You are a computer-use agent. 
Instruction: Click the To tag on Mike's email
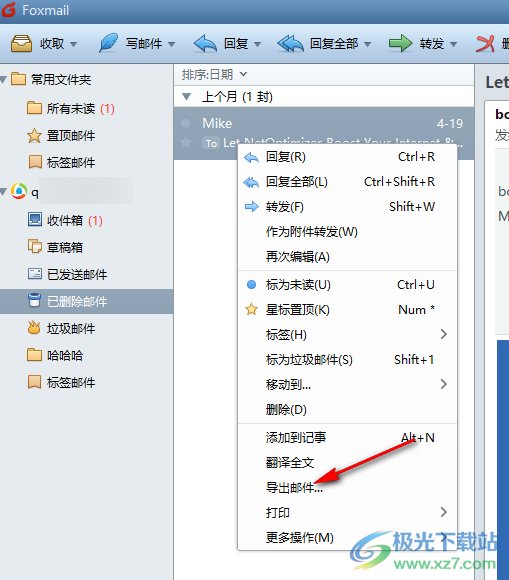(211, 143)
